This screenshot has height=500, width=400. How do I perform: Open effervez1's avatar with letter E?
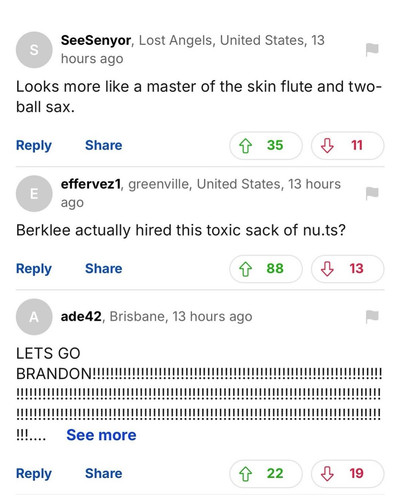point(34,193)
